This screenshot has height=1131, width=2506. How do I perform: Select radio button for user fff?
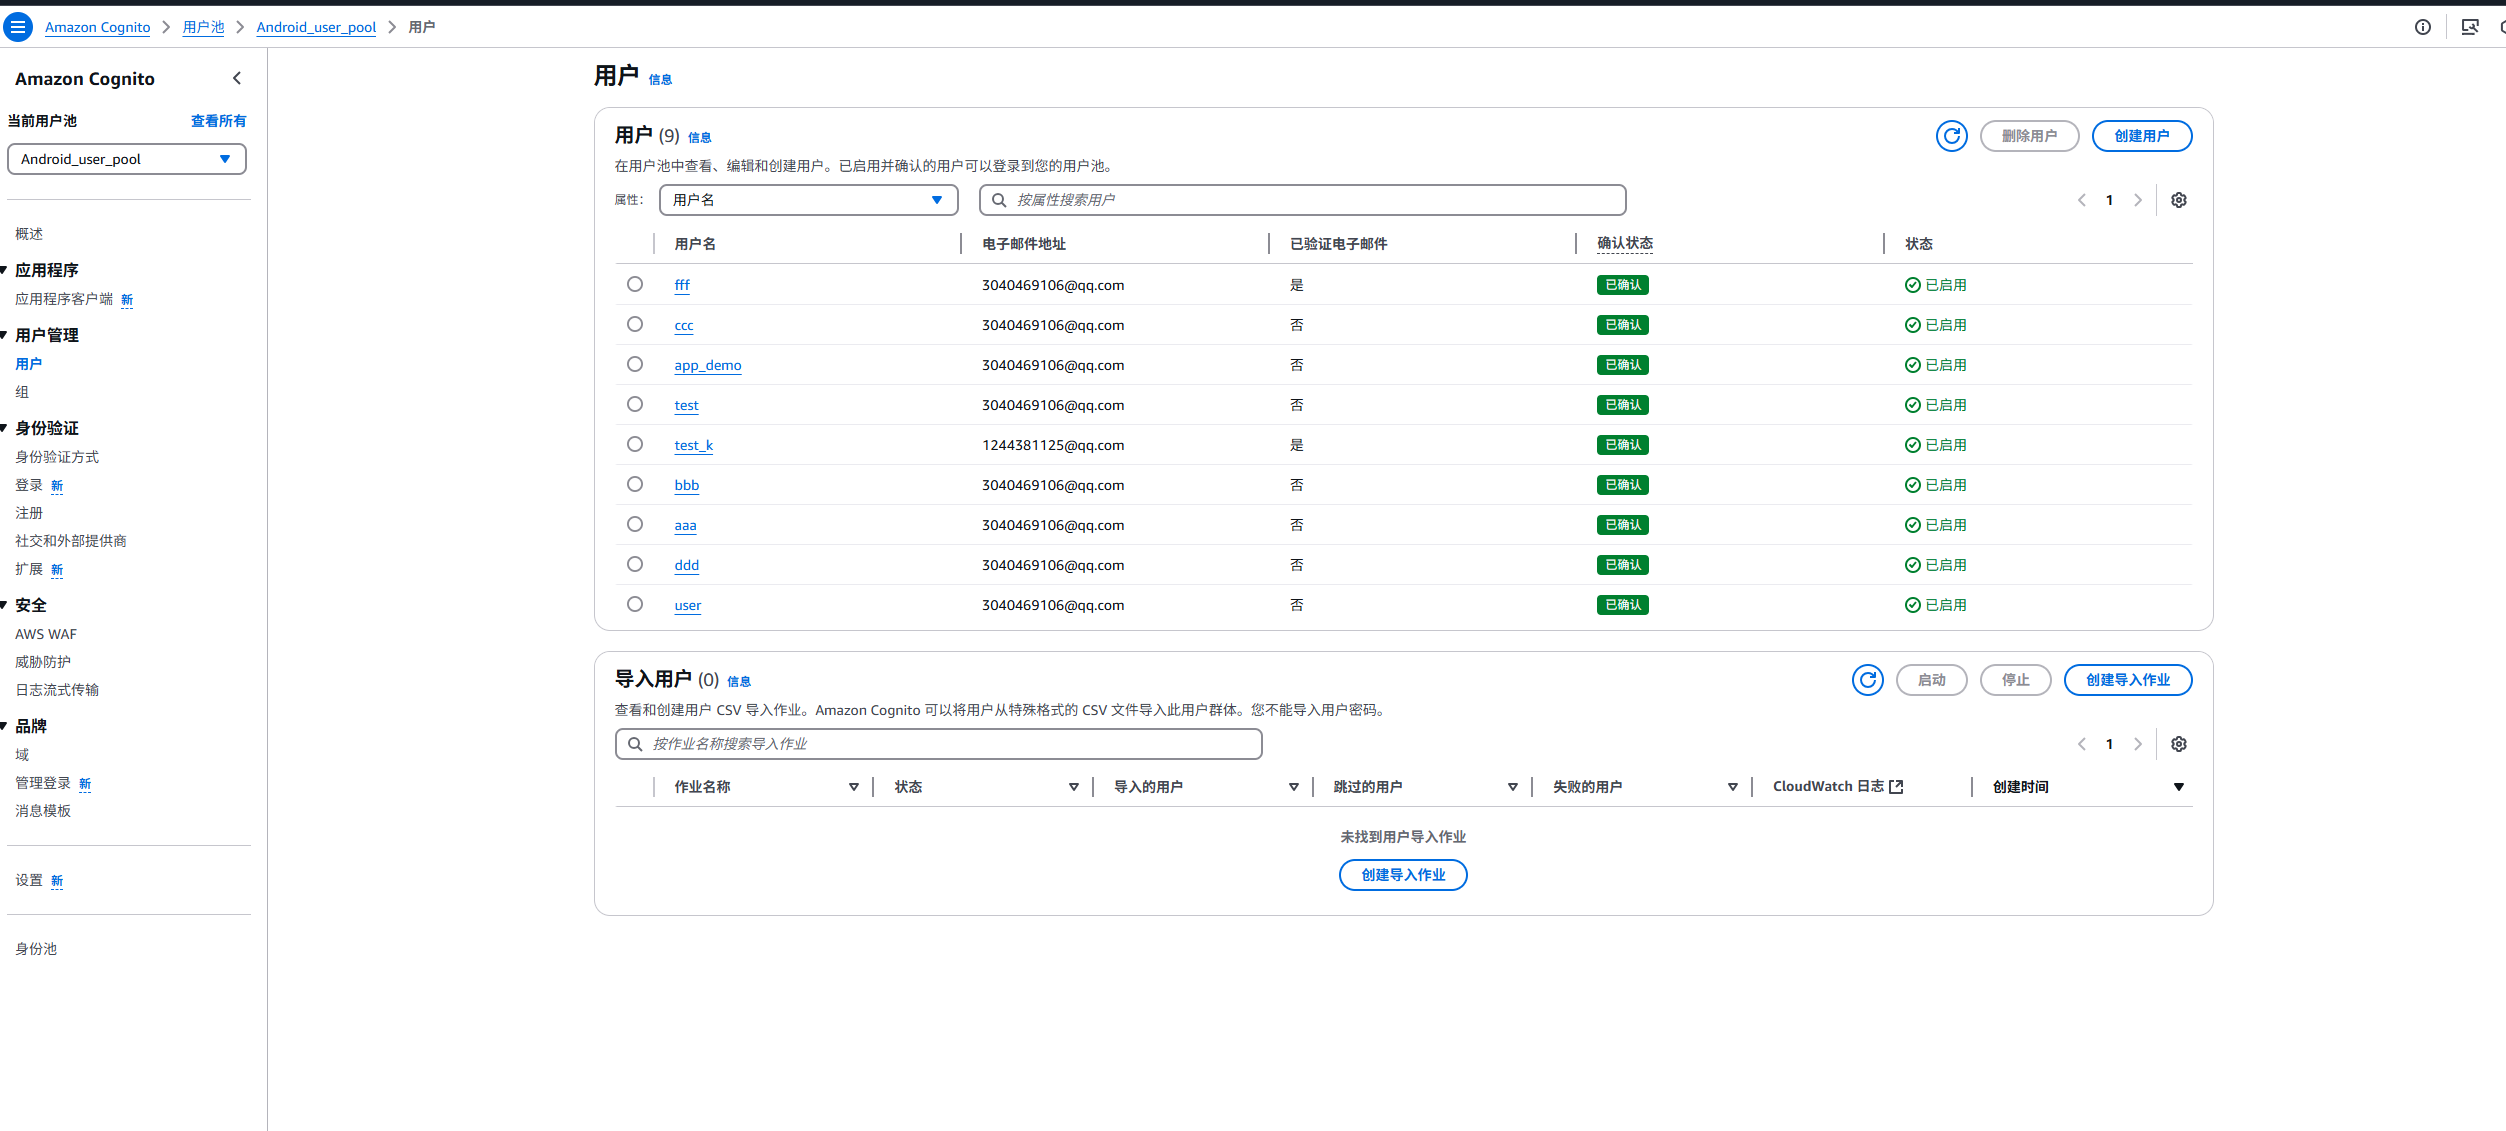pos(635,284)
